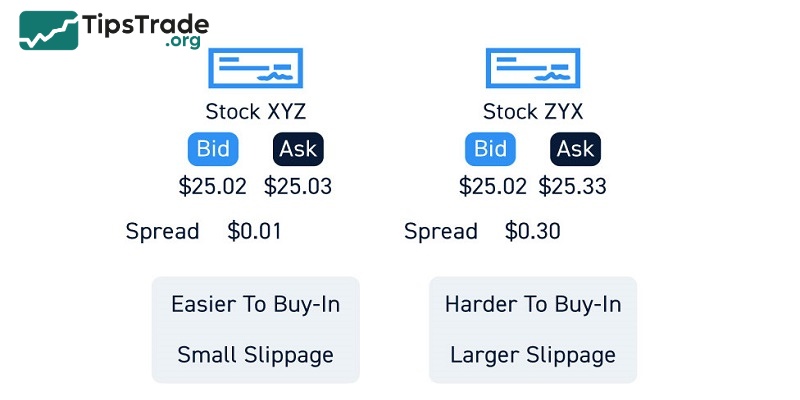Click the check icon above Stock ZYX
This screenshot has height=400, width=800.
point(532,70)
